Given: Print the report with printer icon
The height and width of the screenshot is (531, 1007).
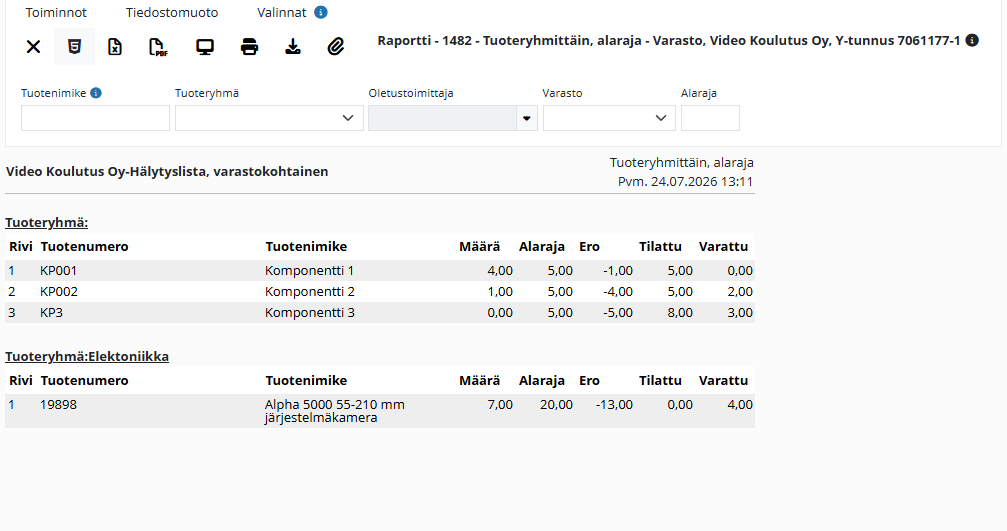Looking at the screenshot, I should (x=249, y=47).
